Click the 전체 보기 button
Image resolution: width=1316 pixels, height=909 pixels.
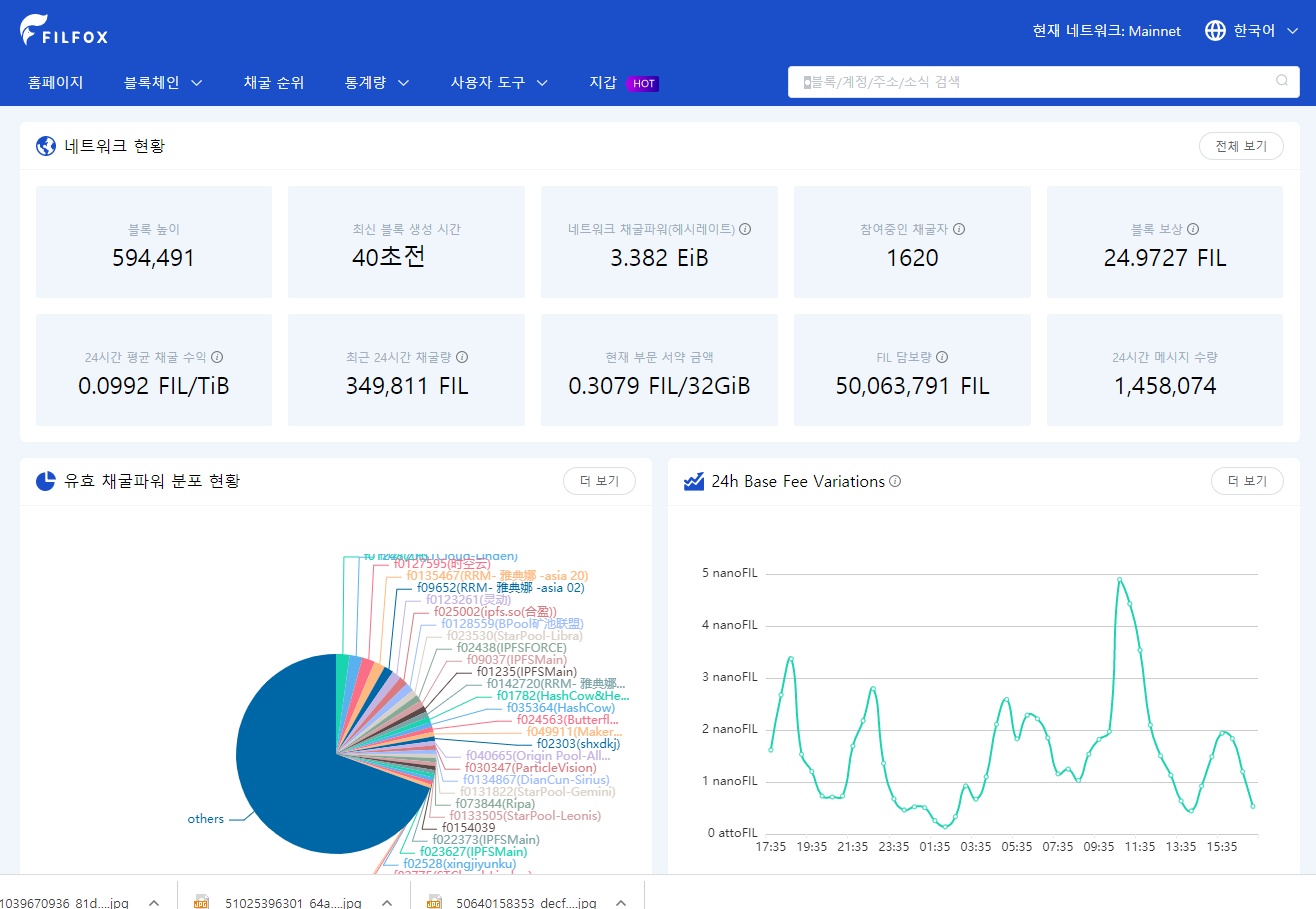pyautogui.click(x=1241, y=145)
